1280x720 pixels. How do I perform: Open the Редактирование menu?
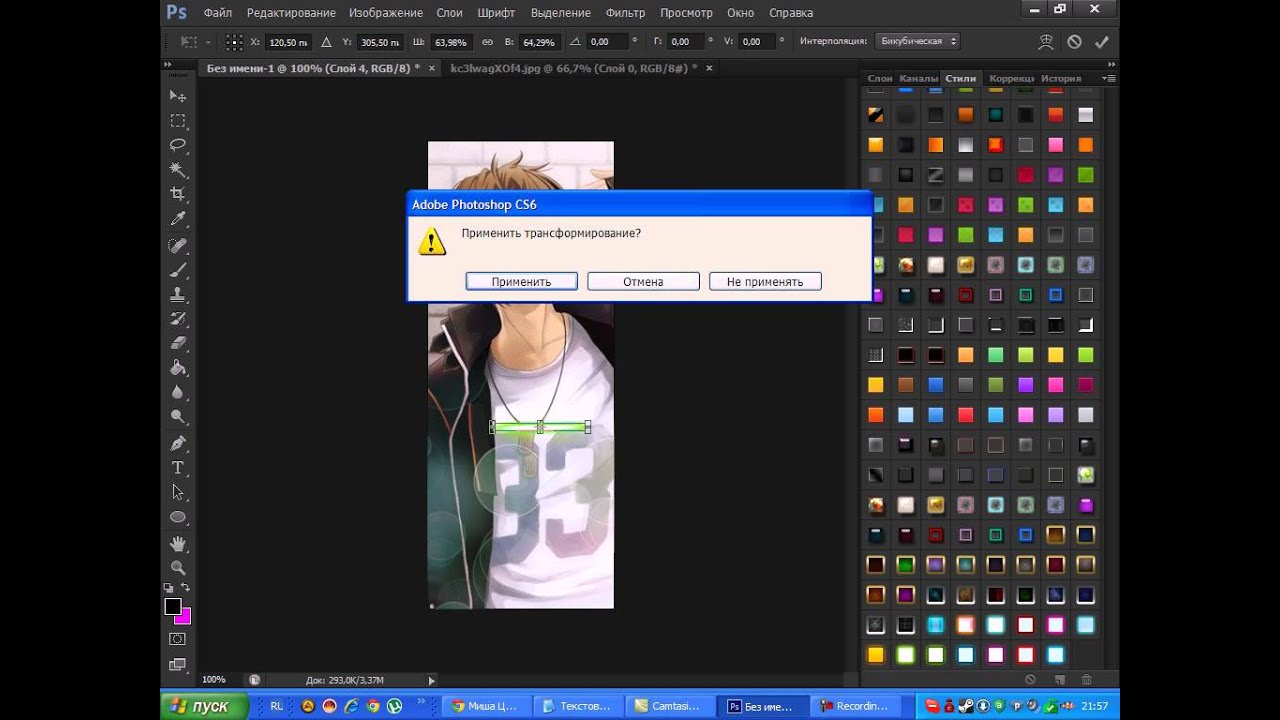click(x=291, y=13)
